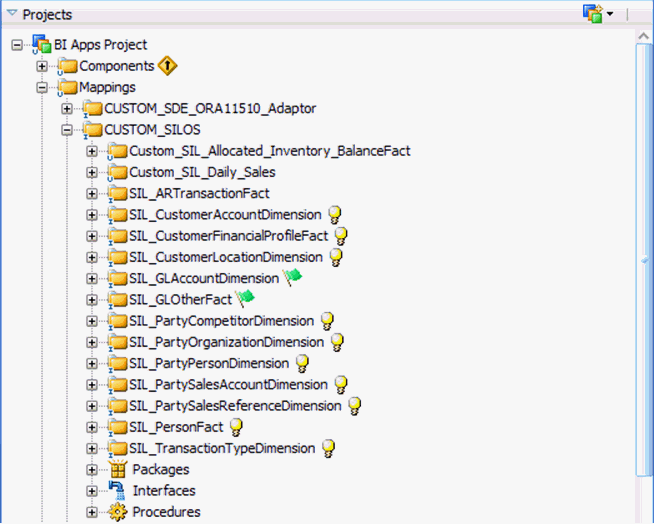Click the SIL_GLOtherFact folder icon
Image resolution: width=654 pixels, height=524 pixels.
pos(118,300)
